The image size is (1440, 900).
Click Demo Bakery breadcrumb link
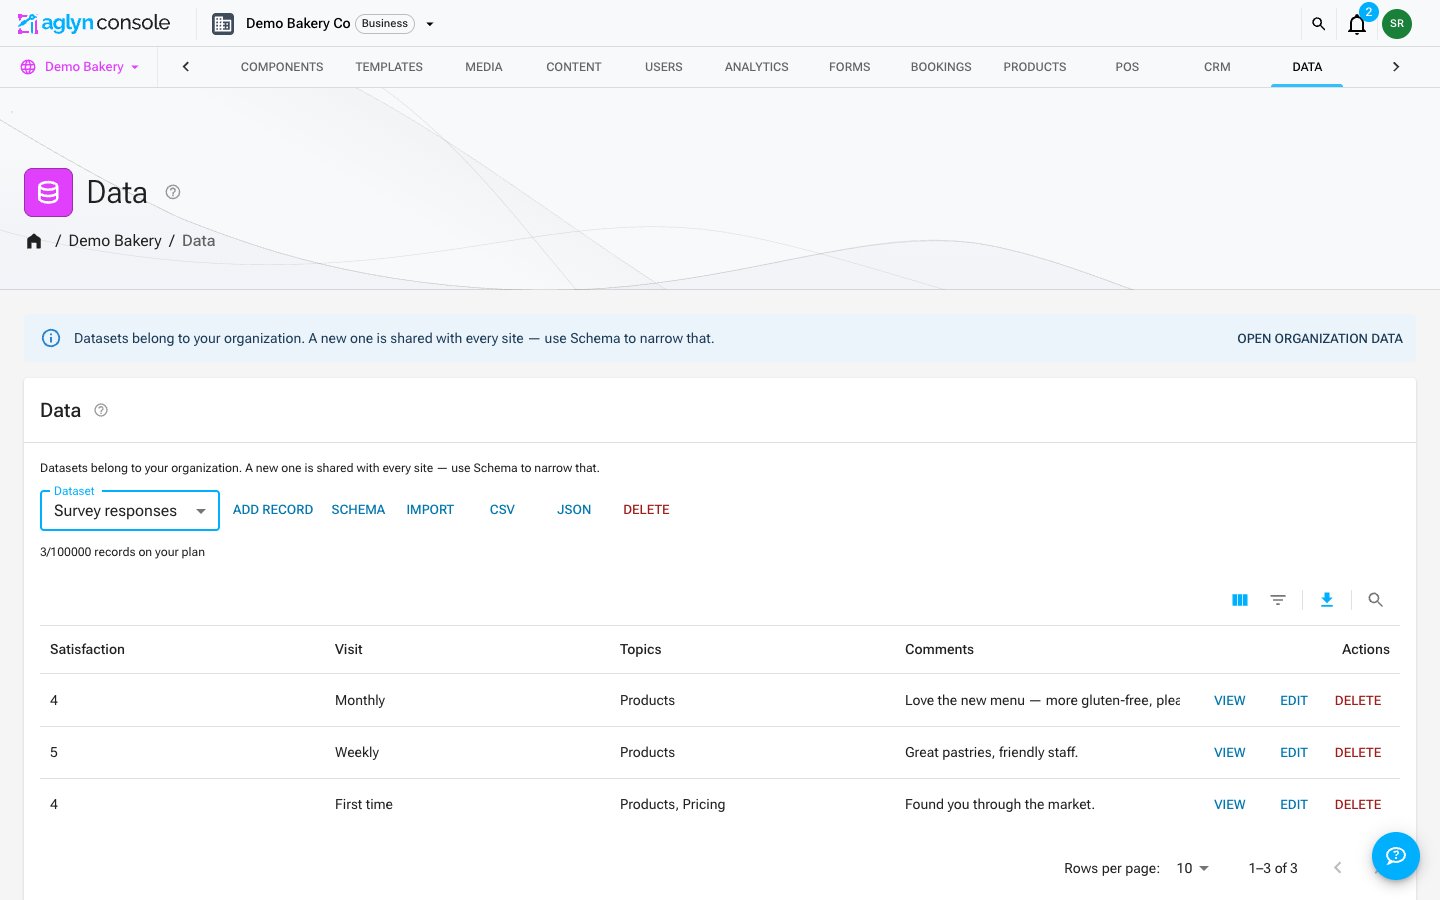tap(115, 241)
